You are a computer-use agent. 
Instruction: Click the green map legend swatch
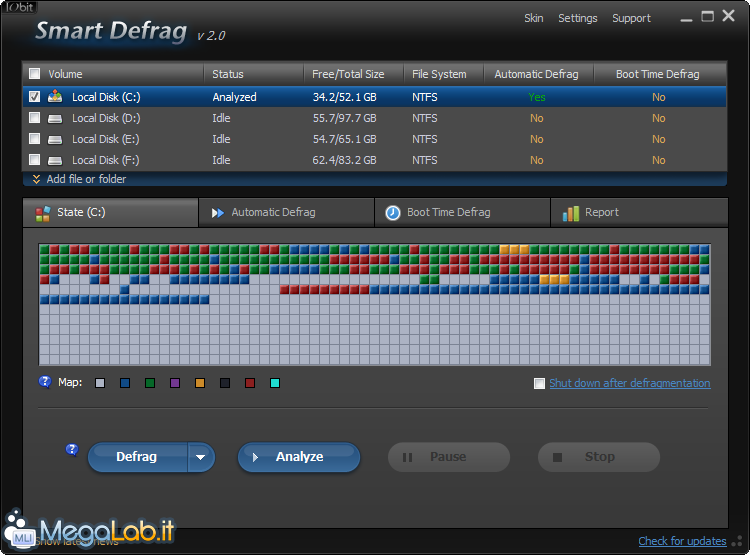[150, 383]
